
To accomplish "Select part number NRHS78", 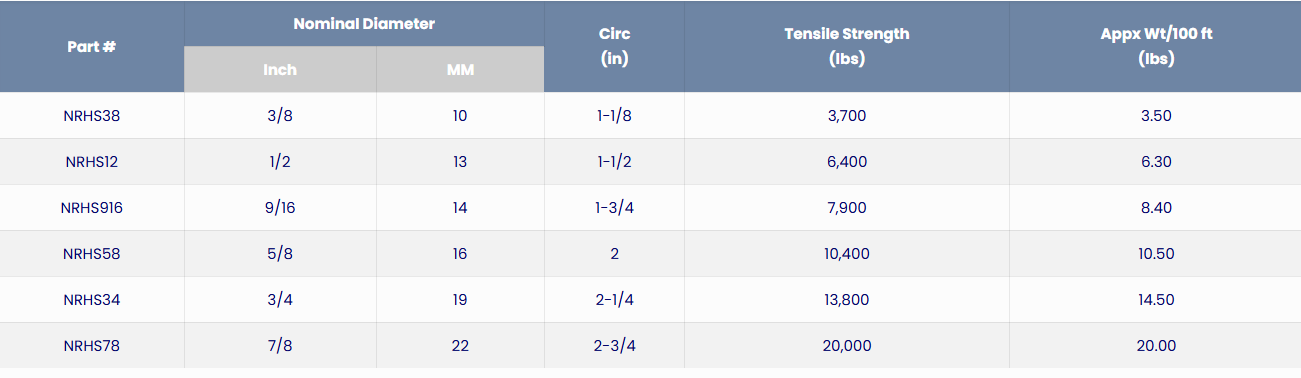I will tap(92, 346).
